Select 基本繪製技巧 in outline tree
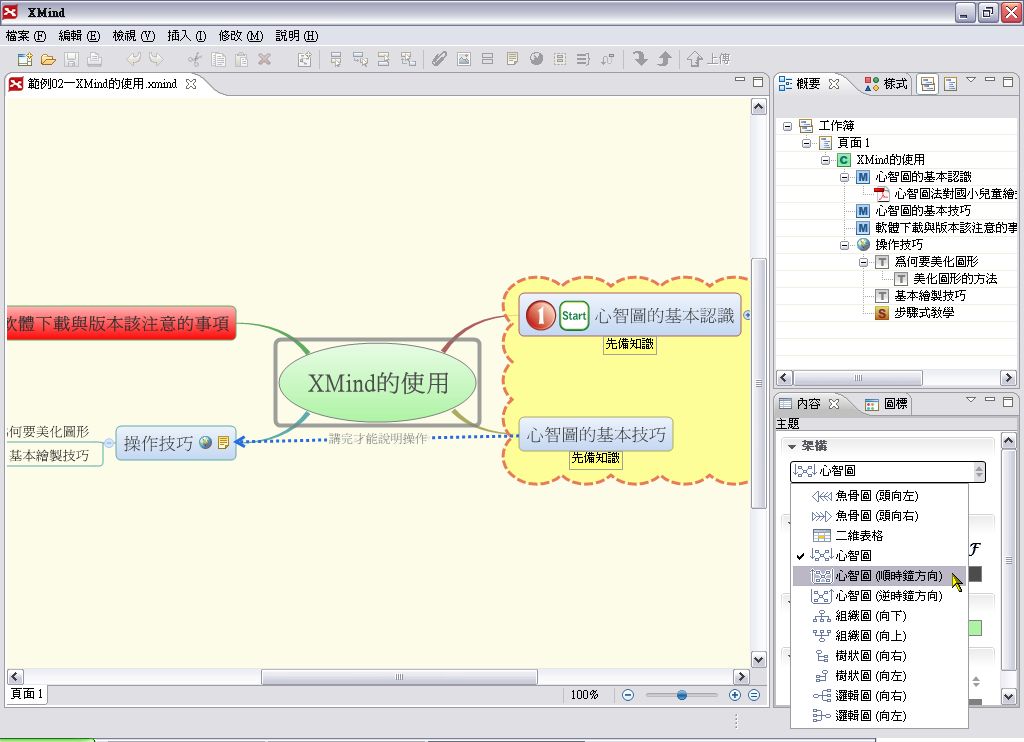 point(930,296)
